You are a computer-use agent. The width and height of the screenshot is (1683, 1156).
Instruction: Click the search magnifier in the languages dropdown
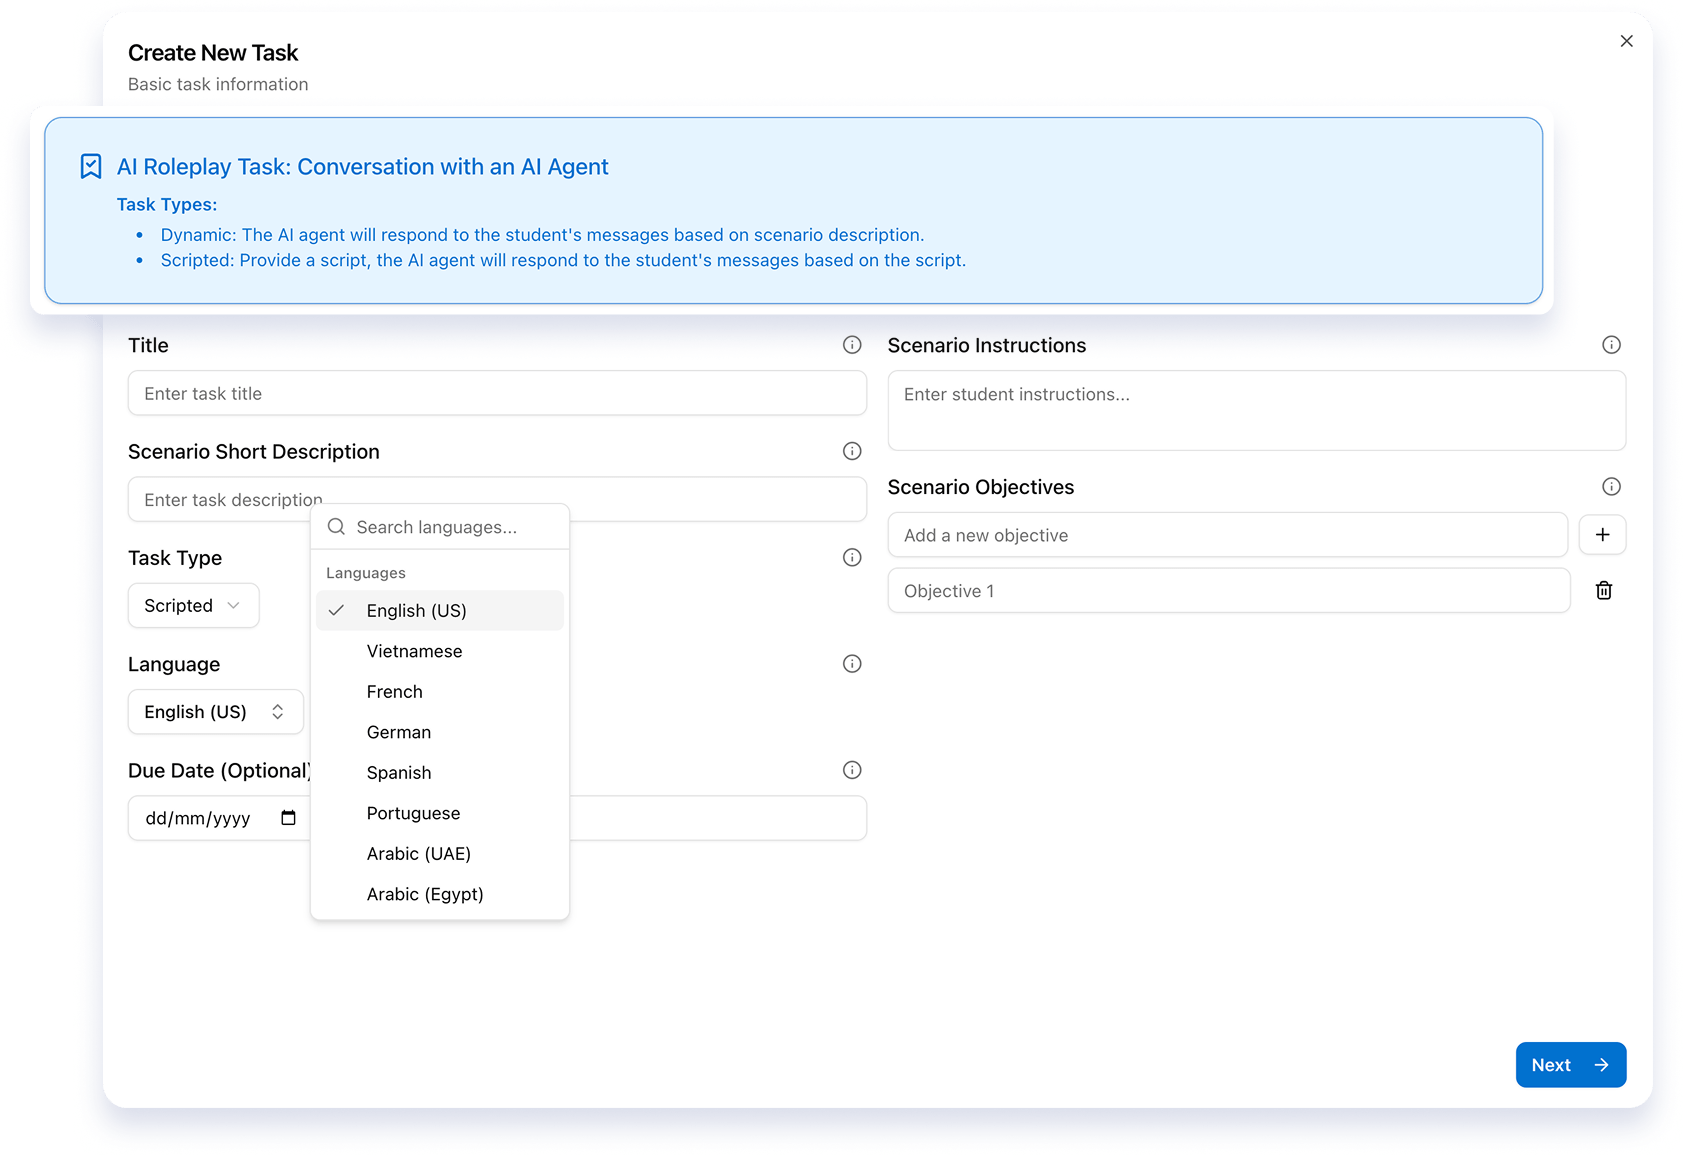(x=336, y=526)
